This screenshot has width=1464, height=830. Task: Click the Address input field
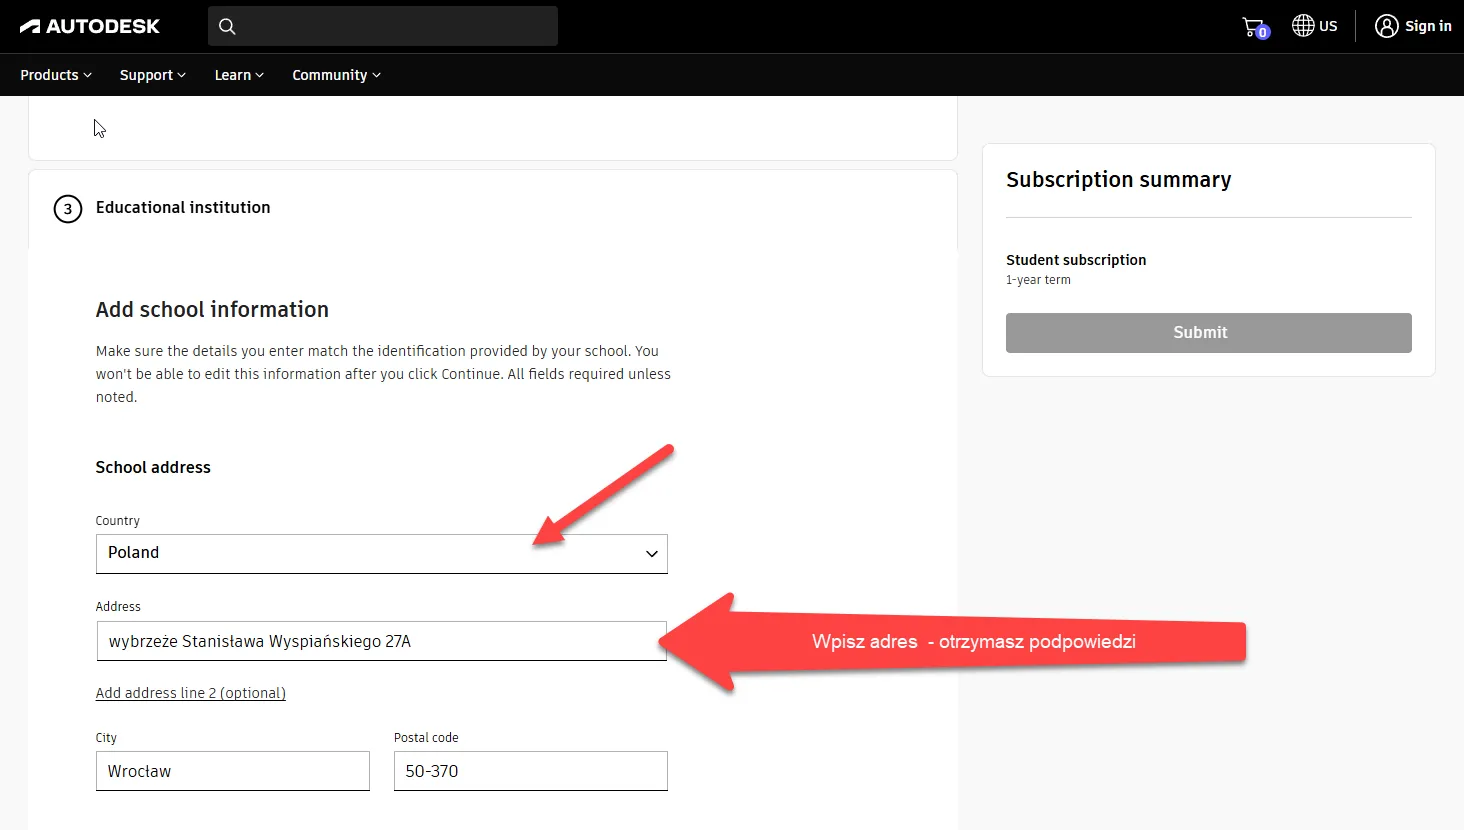[380, 641]
